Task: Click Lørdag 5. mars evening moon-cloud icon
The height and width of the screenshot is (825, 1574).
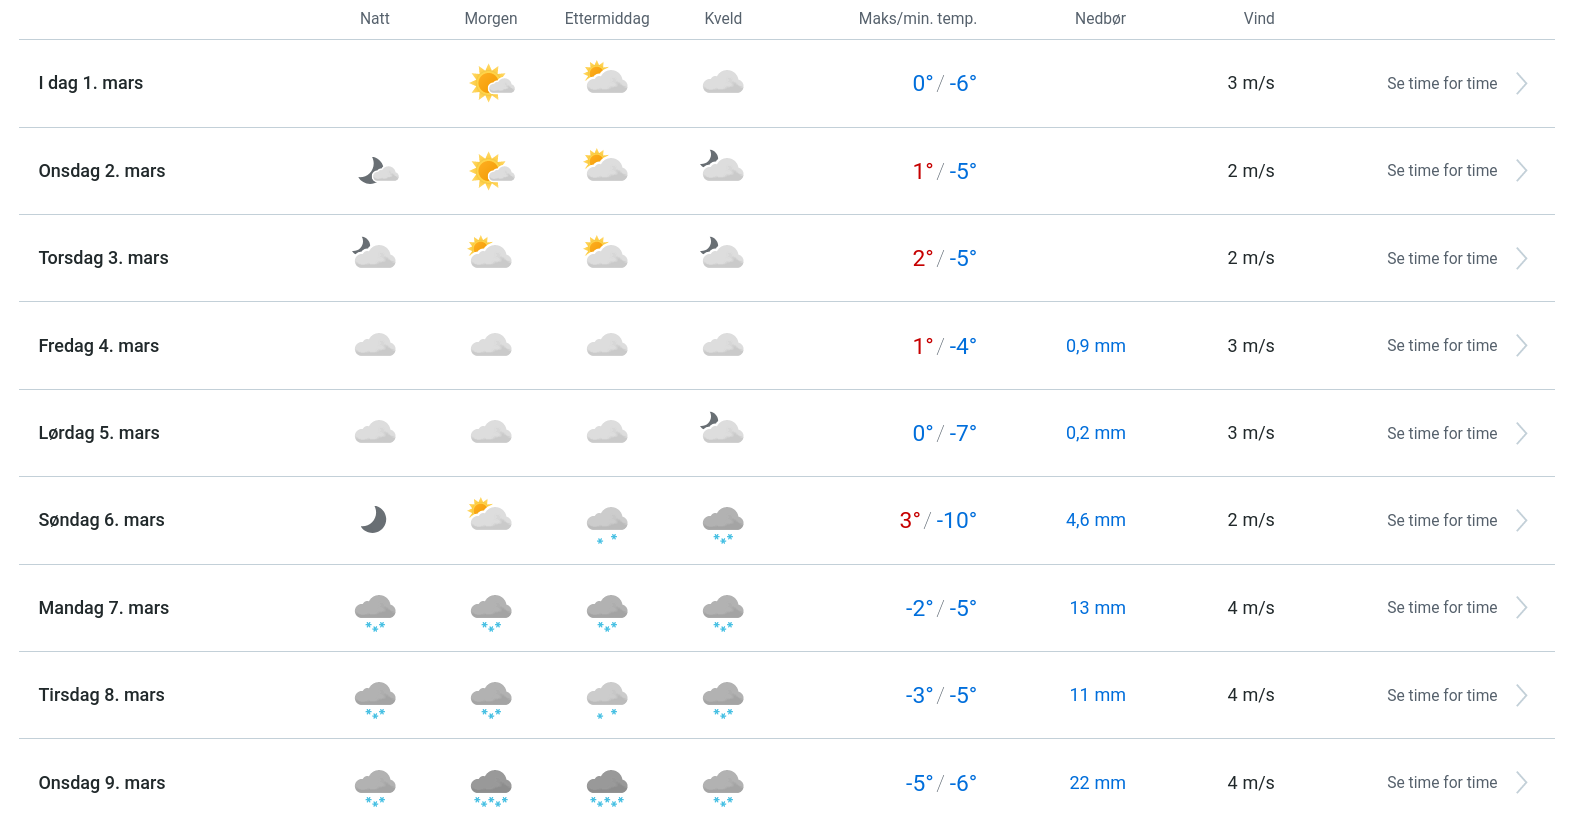Action: pyautogui.click(x=722, y=428)
